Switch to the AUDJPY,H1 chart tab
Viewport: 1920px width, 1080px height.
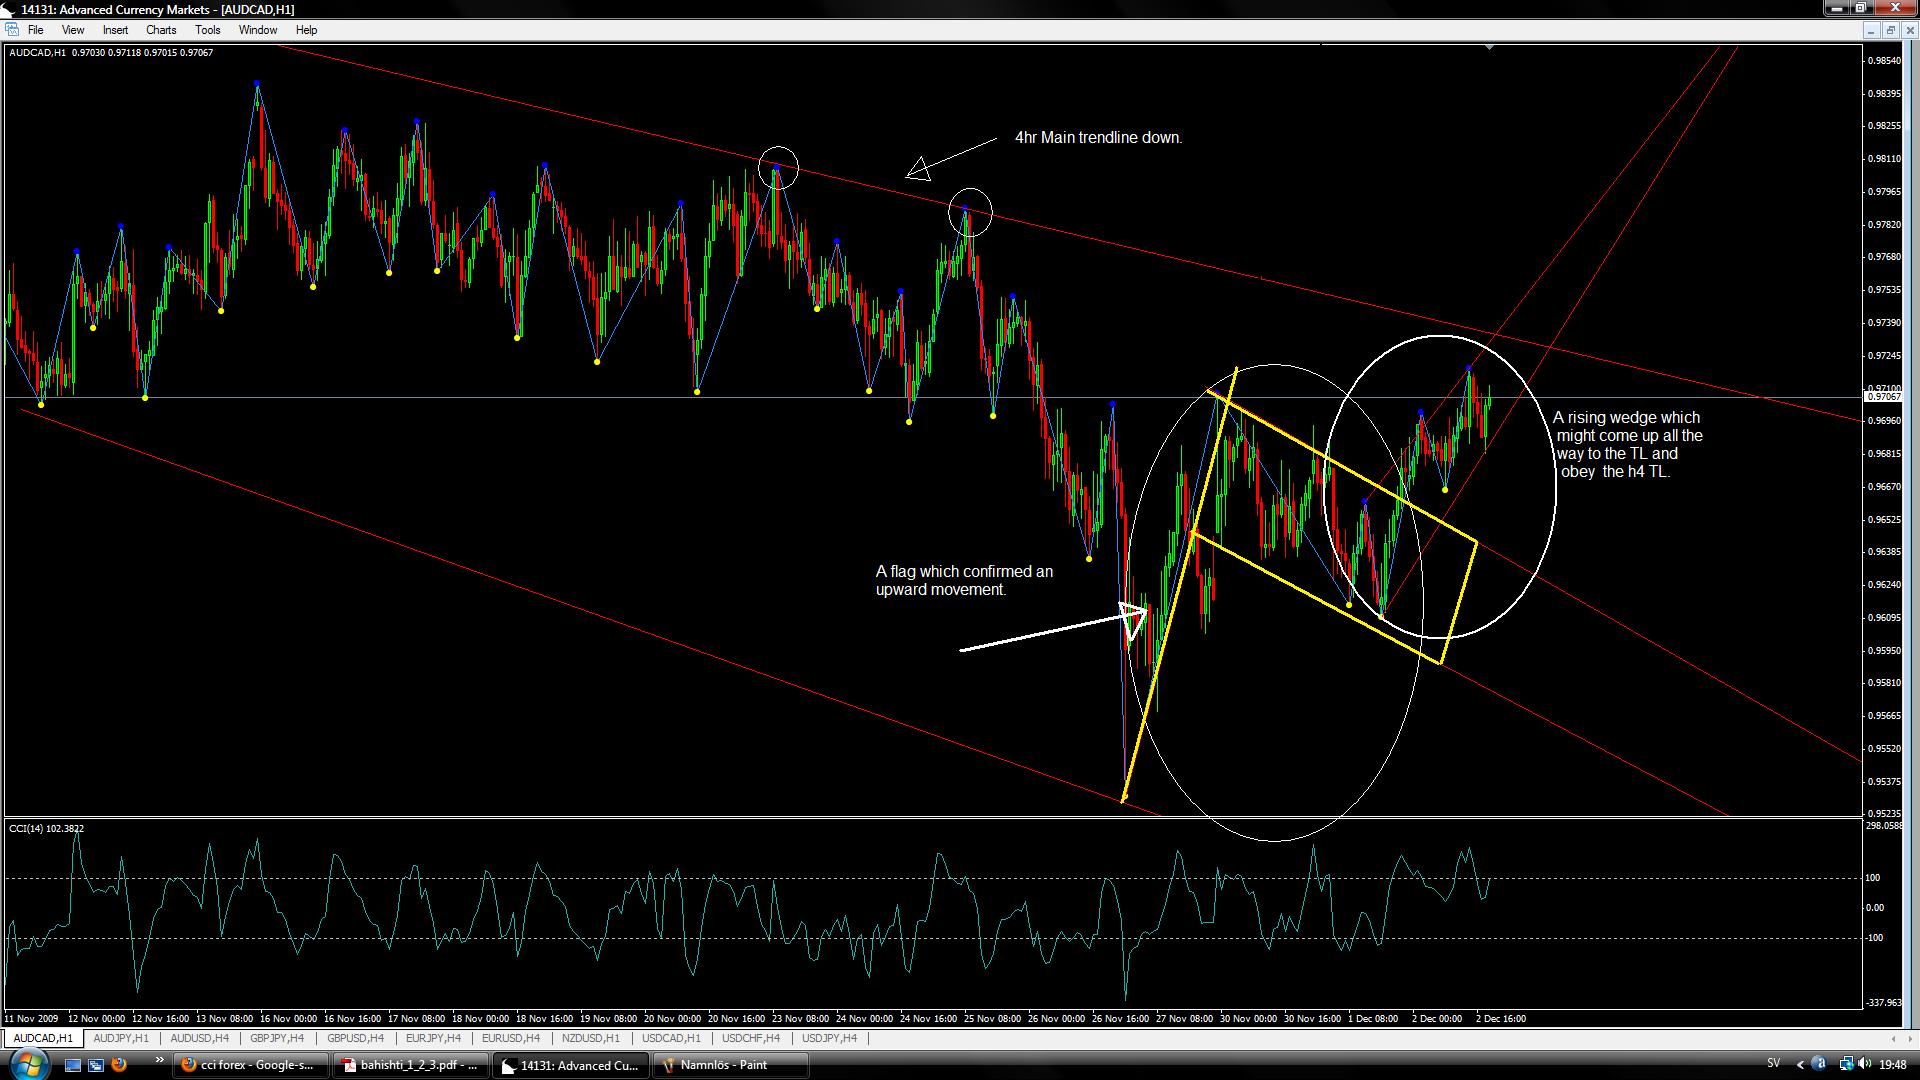tap(121, 1038)
